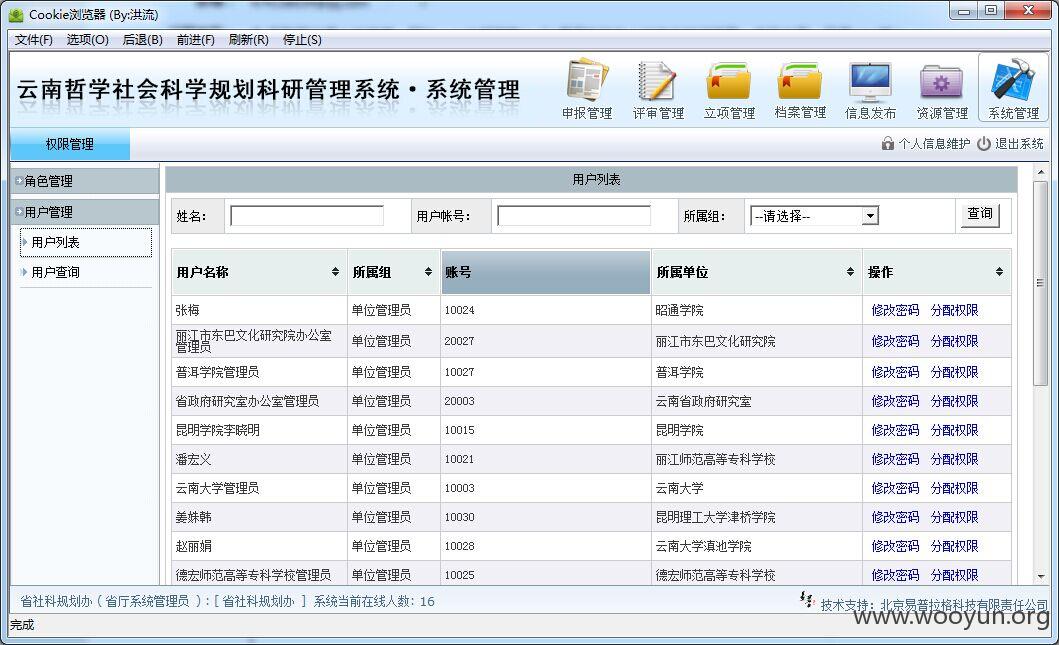1059x645 pixels.
Task: Click 分配权限 for 昆明学院李晓明
Action: (x=954, y=430)
